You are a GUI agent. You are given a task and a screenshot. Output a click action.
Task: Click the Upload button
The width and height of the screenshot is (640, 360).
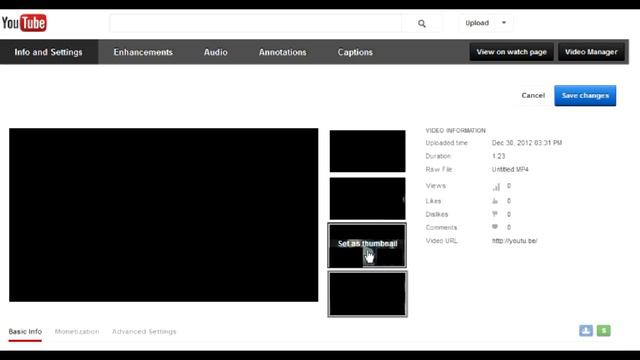[477, 23]
